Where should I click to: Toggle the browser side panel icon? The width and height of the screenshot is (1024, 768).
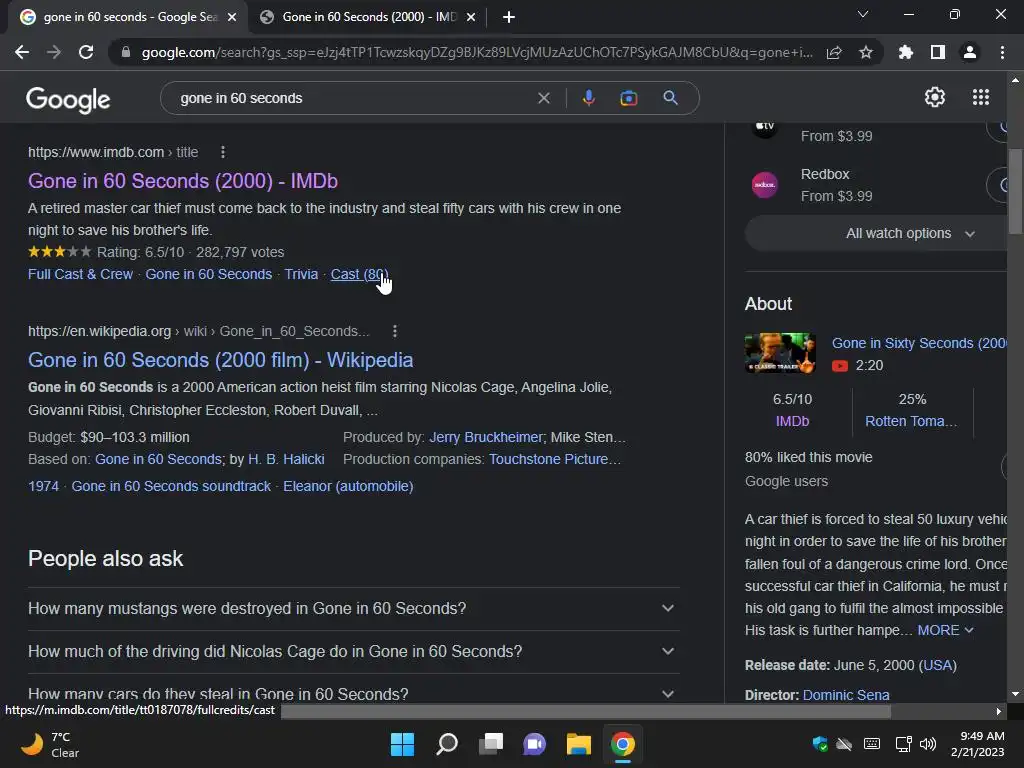(938, 52)
